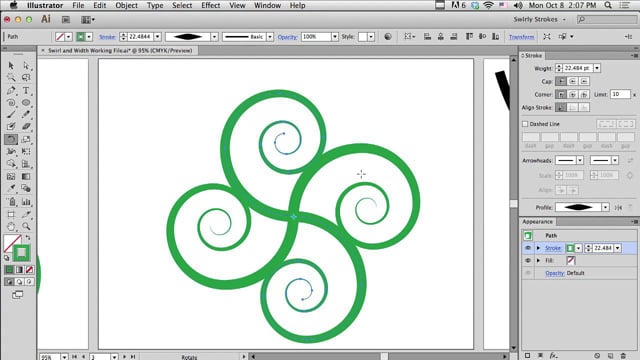Open the Swirly Strokes workspace switcher
The height and width of the screenshot is (360, 640).
click(540, 19)
